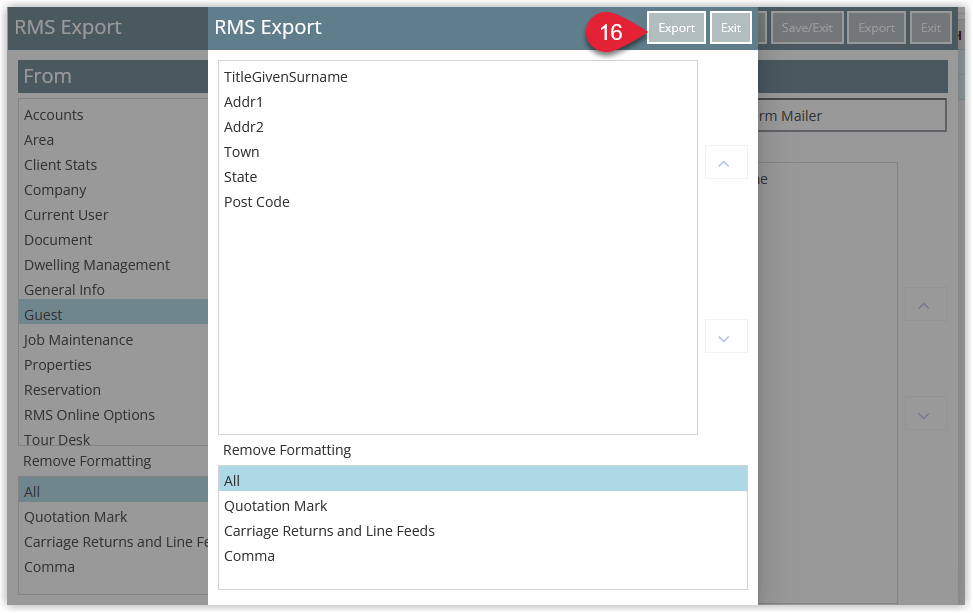Choose General Info in the From list
973x613 pixels.
pyautogui.click(x=114, y=290)
